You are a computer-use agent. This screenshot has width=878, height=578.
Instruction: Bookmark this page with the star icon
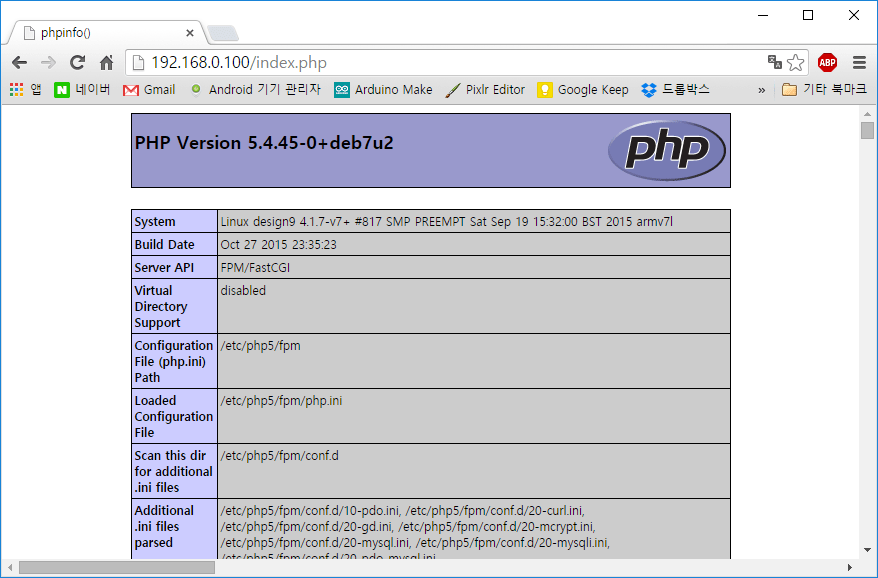pos(796,62)
